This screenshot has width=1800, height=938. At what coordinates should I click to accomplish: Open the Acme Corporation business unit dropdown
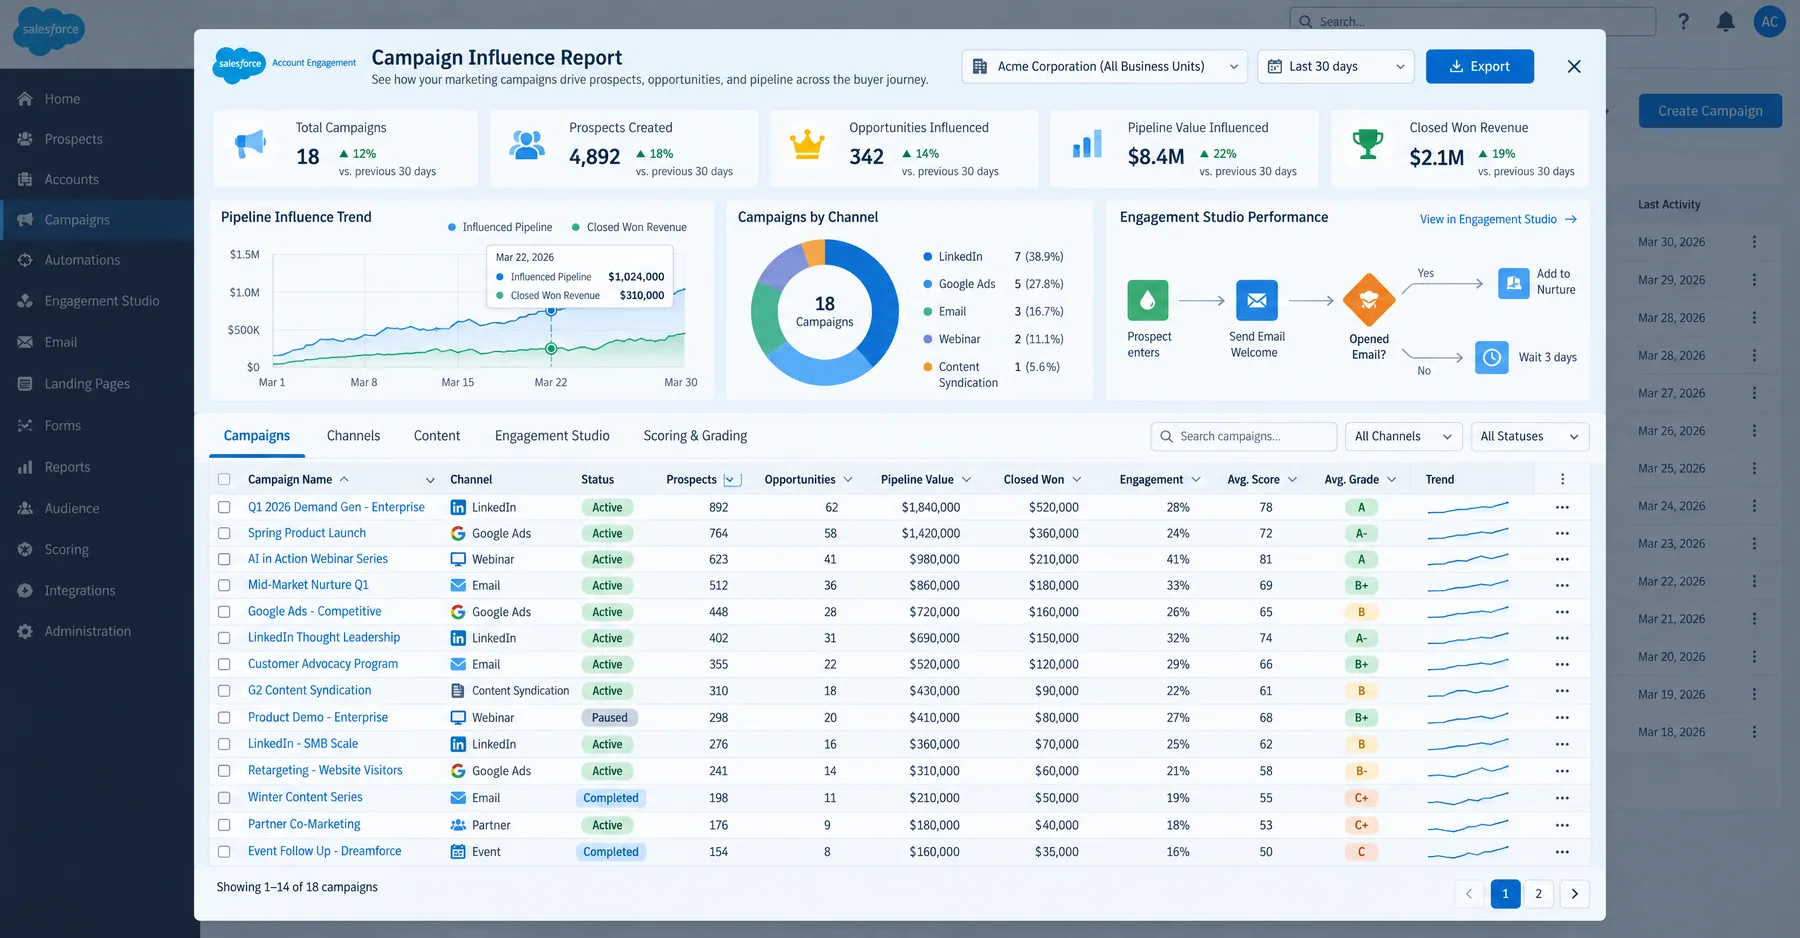click(1104, 66)
